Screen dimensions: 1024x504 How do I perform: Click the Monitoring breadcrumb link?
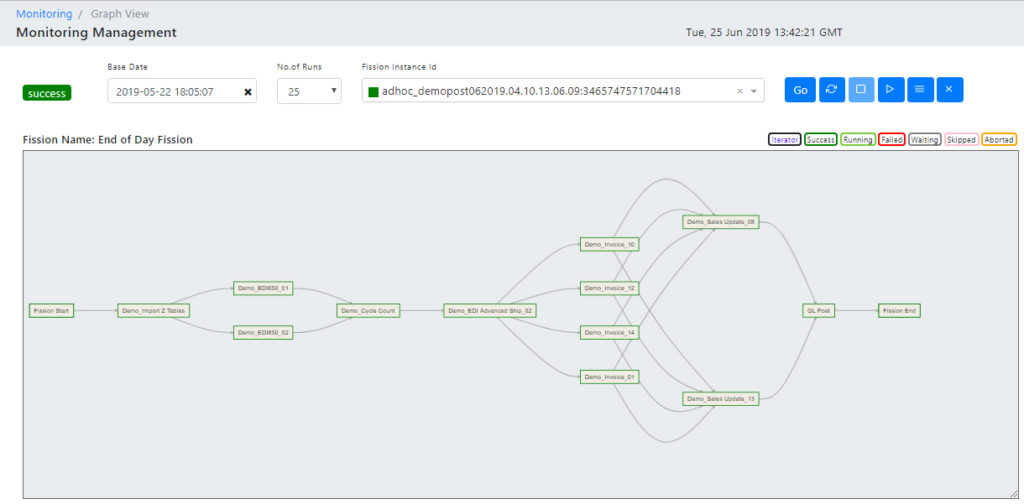[44, 14]
